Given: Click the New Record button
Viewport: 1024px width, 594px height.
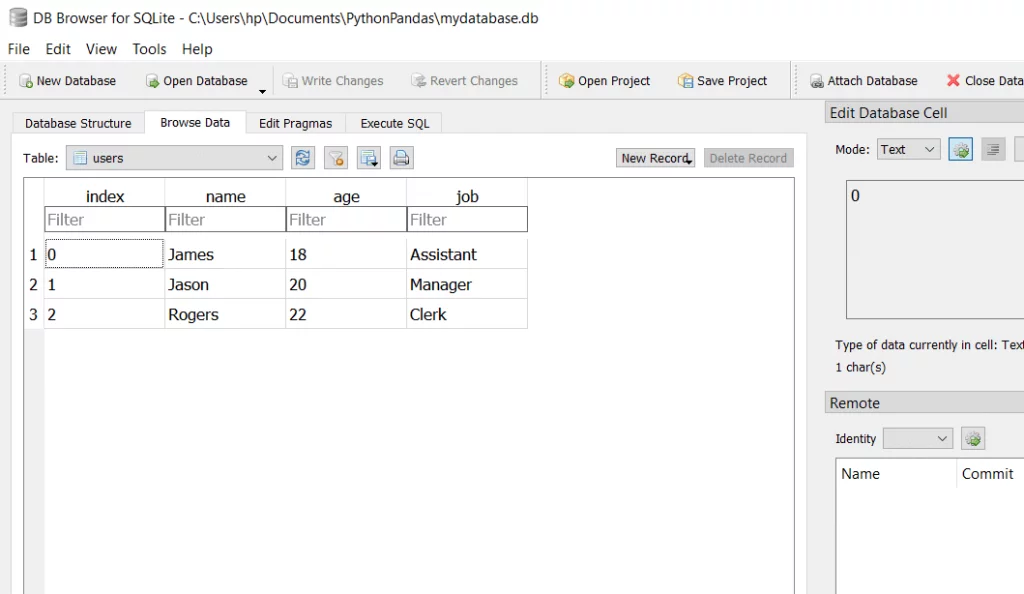Looking at the screenshot, I should click(x=655, y=158).
